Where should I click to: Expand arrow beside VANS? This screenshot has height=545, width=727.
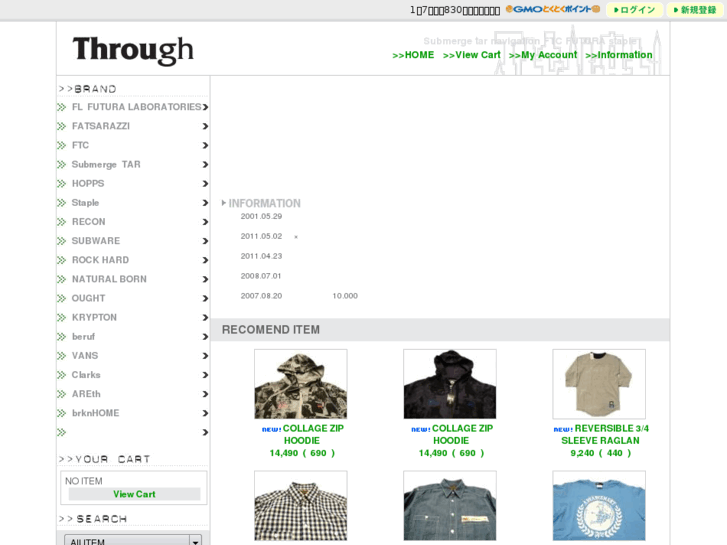(x=205, y=356)
